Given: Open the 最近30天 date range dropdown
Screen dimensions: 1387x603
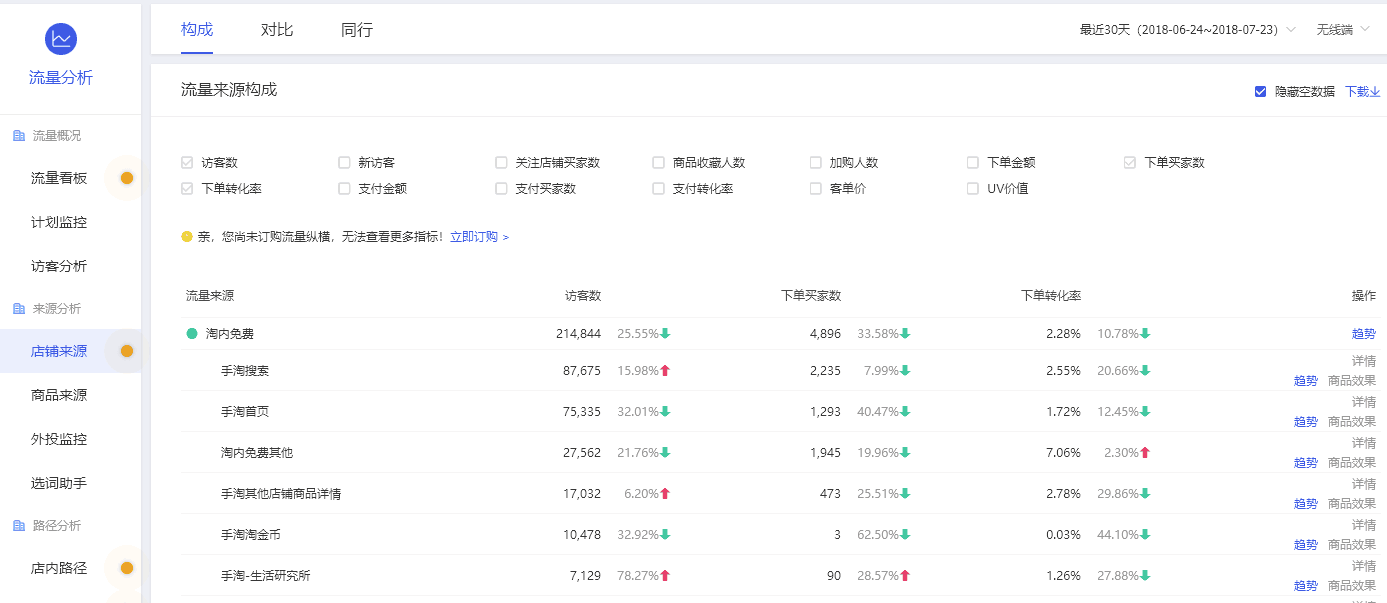Looking at the screenshot, I should 1187,30.
